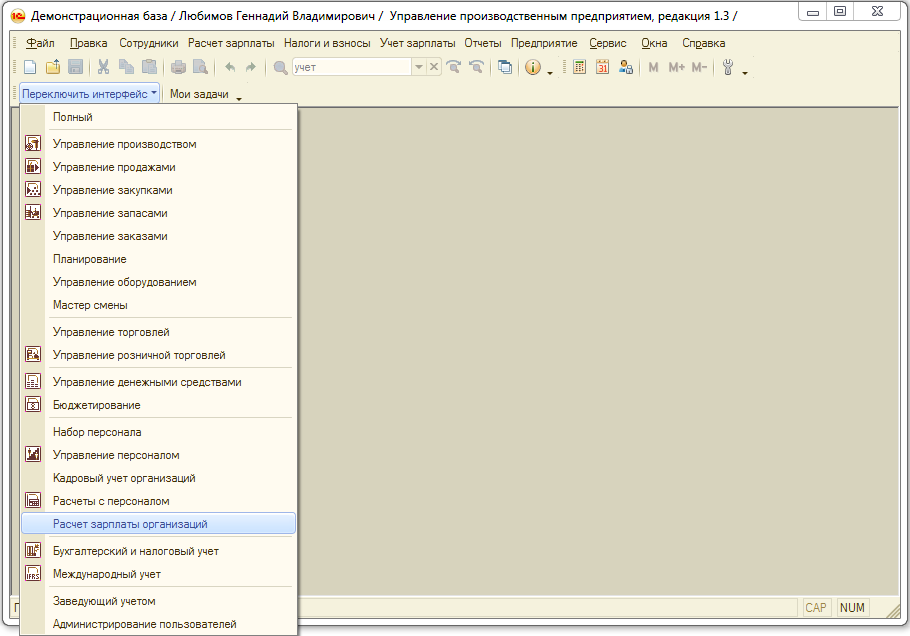Open the search history dropdown arrow
This screenshot has width=910, height=636.
coord(418,67)
